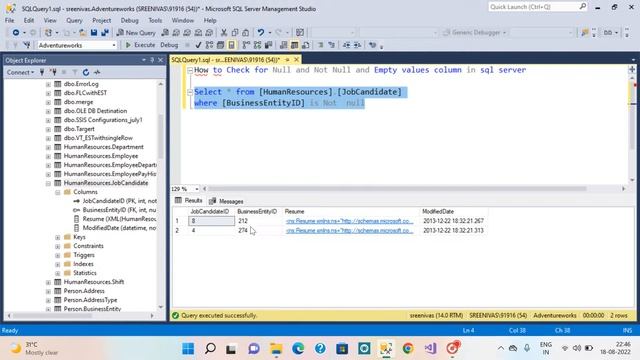Click the Cut scissors icon
Screen dimensions: 640x360
pyautogui.click(x=224, y=33)
